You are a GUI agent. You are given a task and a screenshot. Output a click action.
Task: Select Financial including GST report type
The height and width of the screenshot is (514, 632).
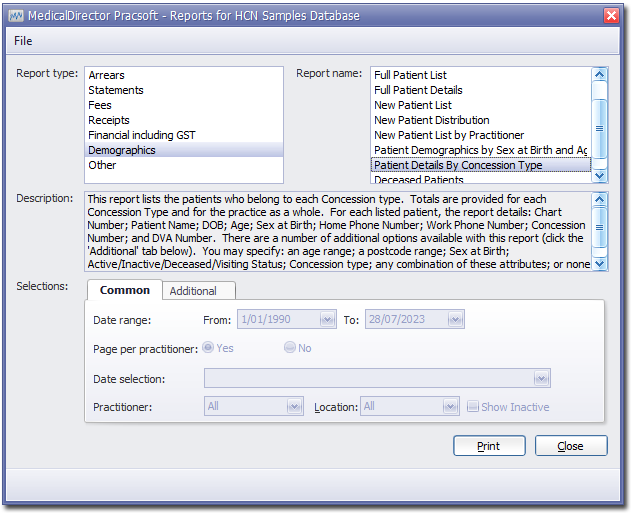click(142, 135)
